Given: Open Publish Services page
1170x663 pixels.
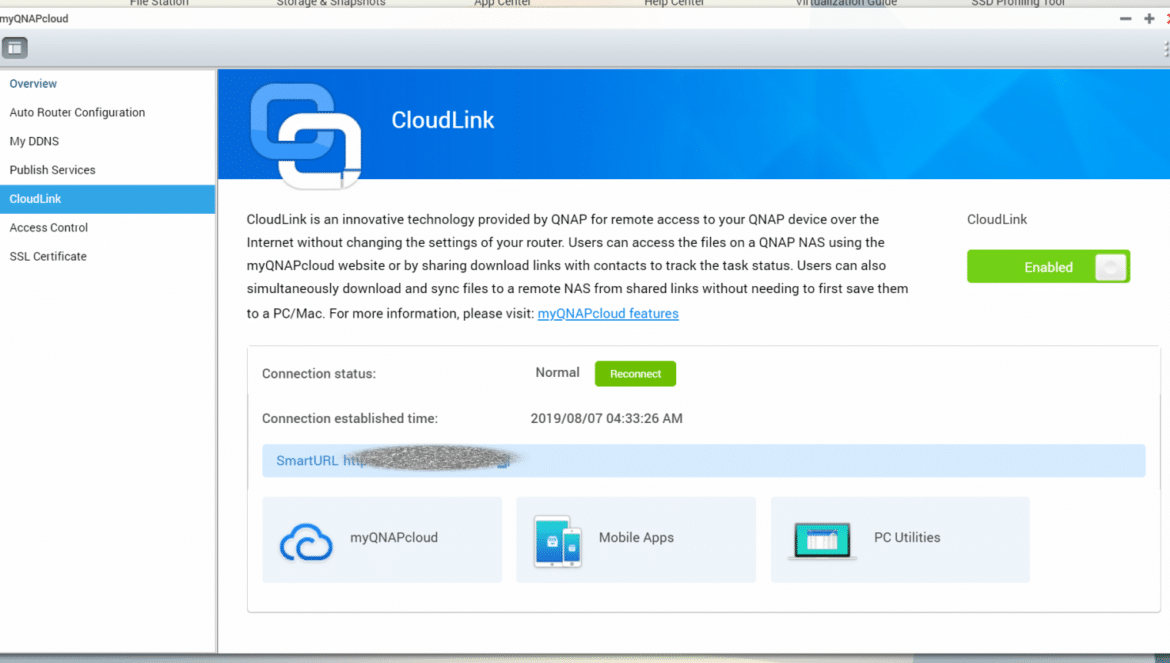Looking at the screenshot, I should tap(52, 170).
